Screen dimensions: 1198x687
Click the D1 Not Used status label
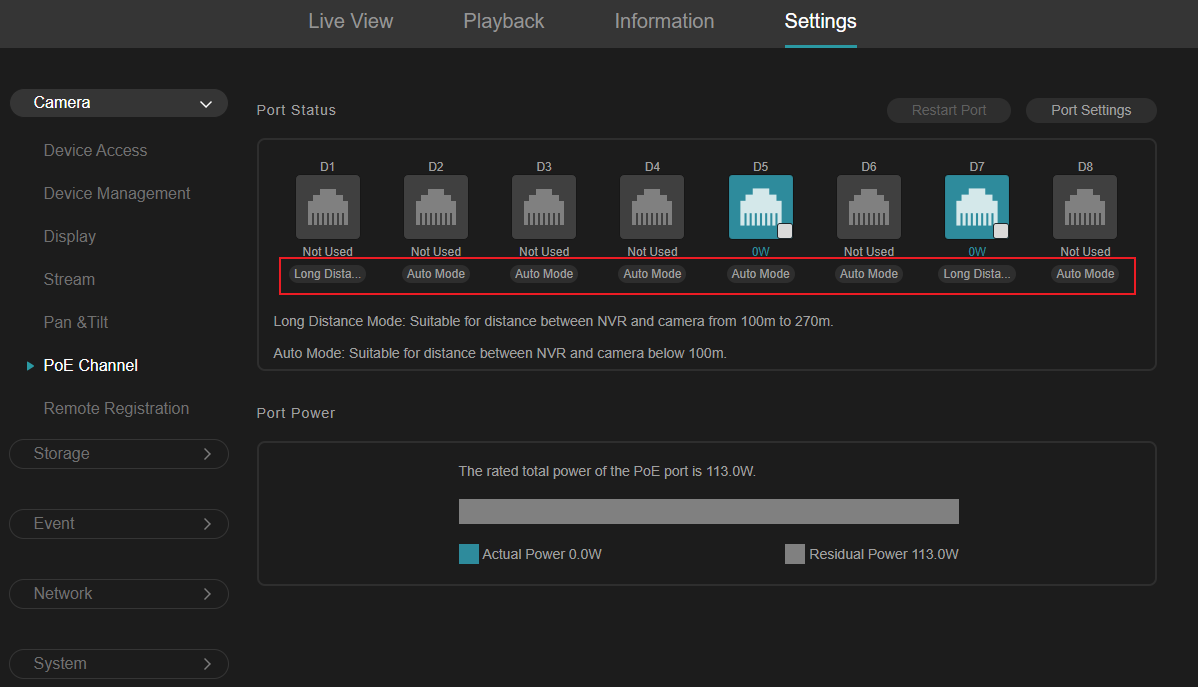point(328,251)
